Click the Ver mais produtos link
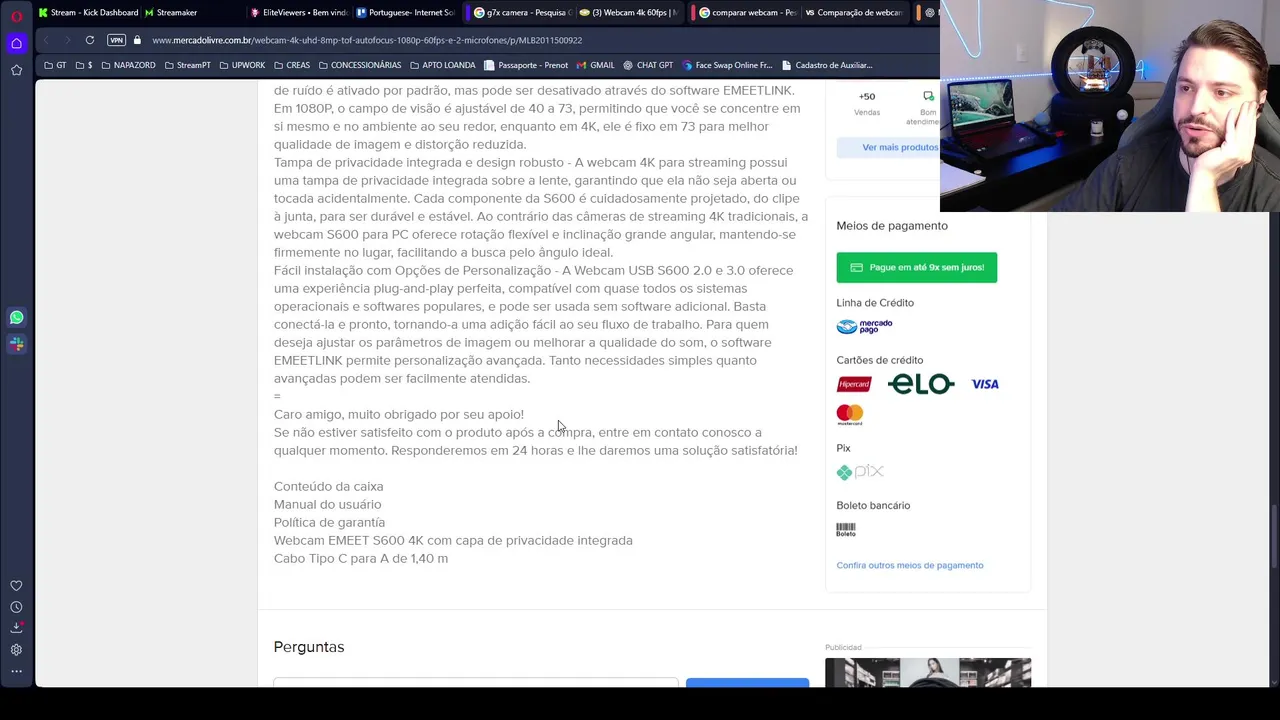The image size is (1280, 720). click(x=900, y=147)
